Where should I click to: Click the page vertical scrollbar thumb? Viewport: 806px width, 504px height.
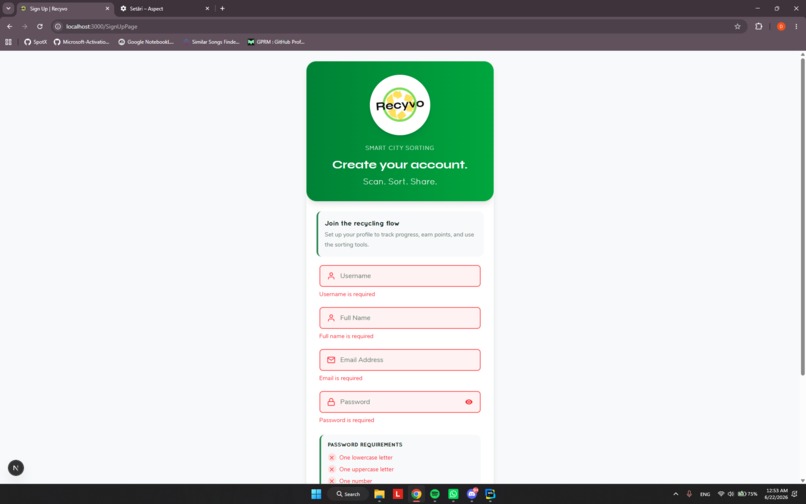802,216
